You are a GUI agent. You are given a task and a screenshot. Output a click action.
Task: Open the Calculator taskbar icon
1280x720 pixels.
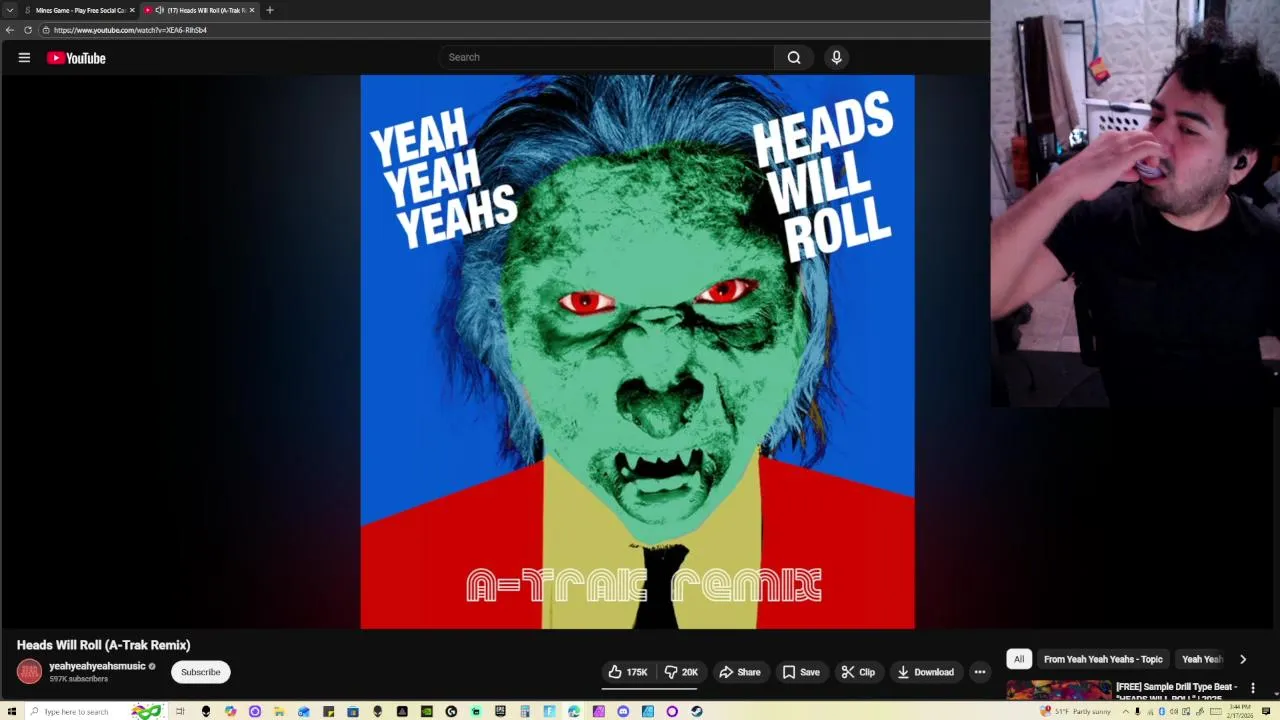point(524,711)
